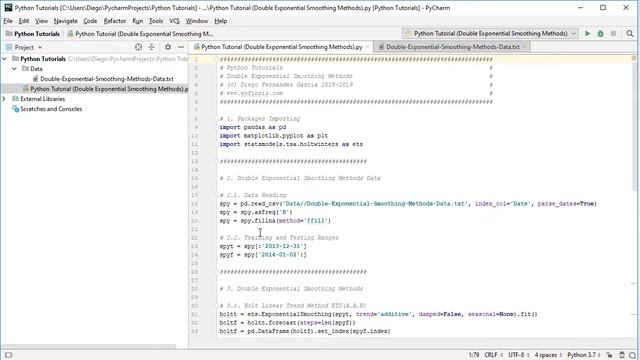Click the PyCharm logo in title bar
The image size is (640, 360).
(8, 7)
